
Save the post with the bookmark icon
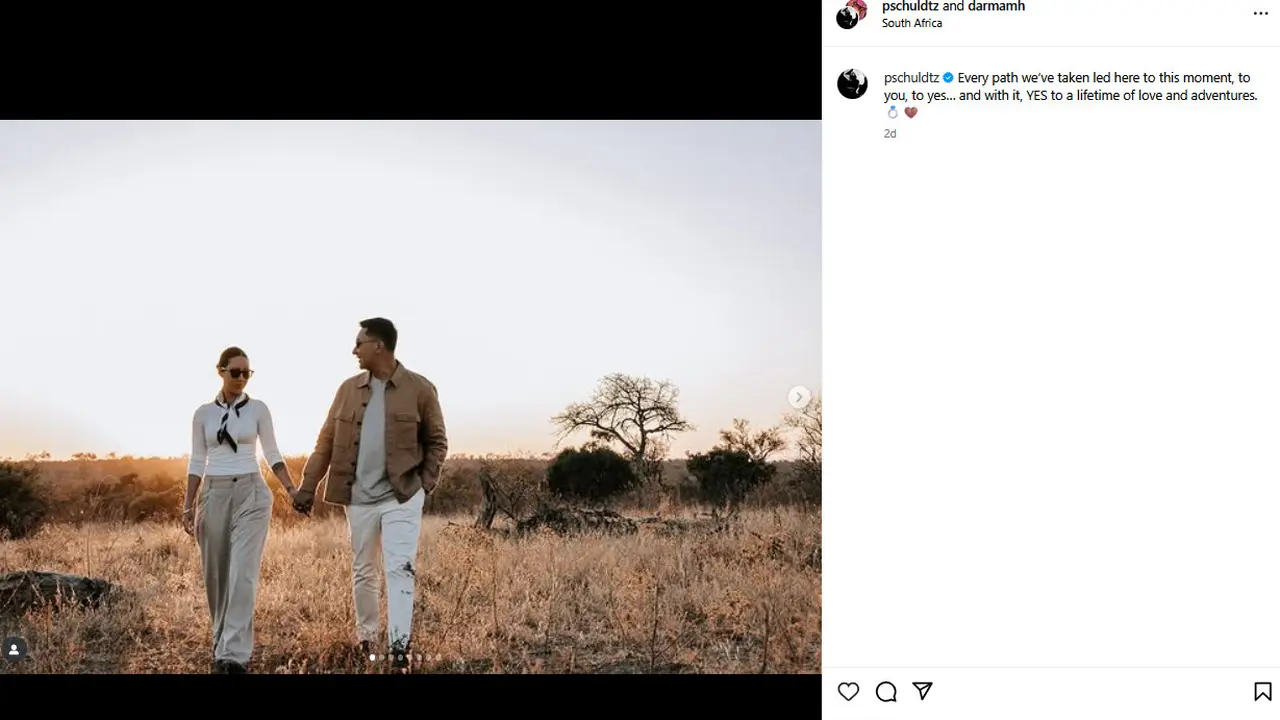tap(1262, 691)
